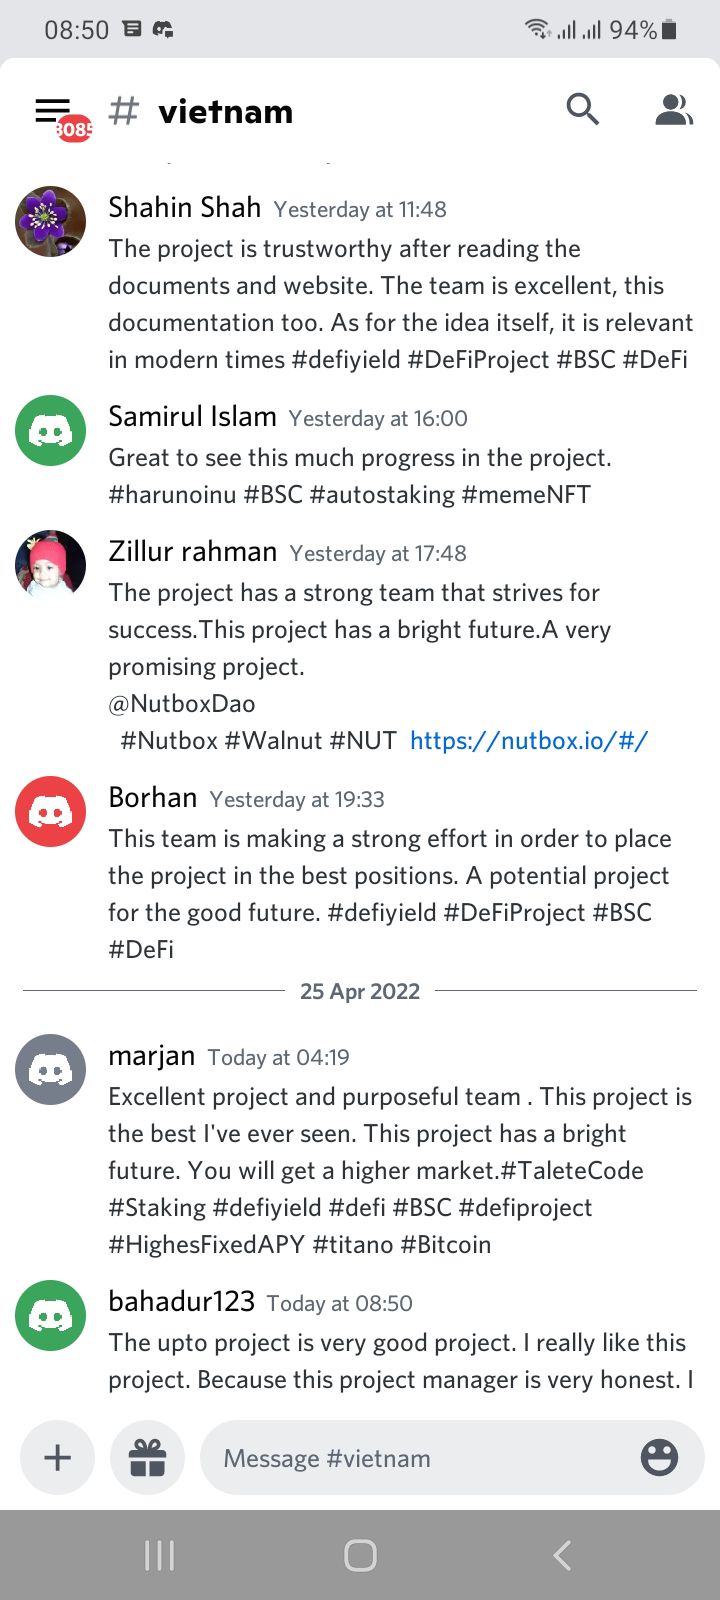Open the nutbox.io hyperlink
Image resolution: width=720 pixels, height=1600 pixels.
pos(529,741)
